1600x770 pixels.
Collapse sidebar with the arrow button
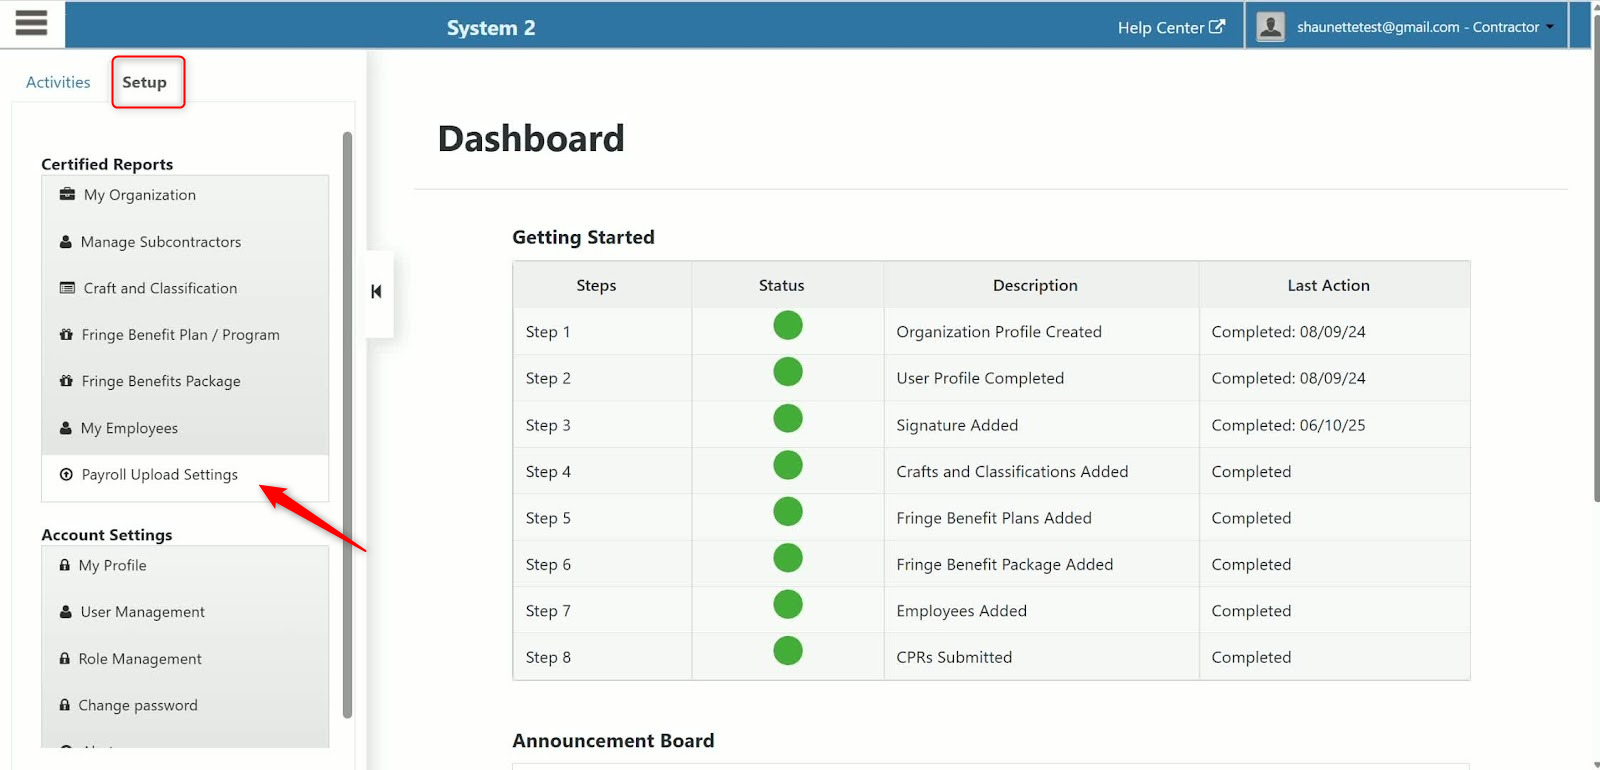click(x=376, y=292)
